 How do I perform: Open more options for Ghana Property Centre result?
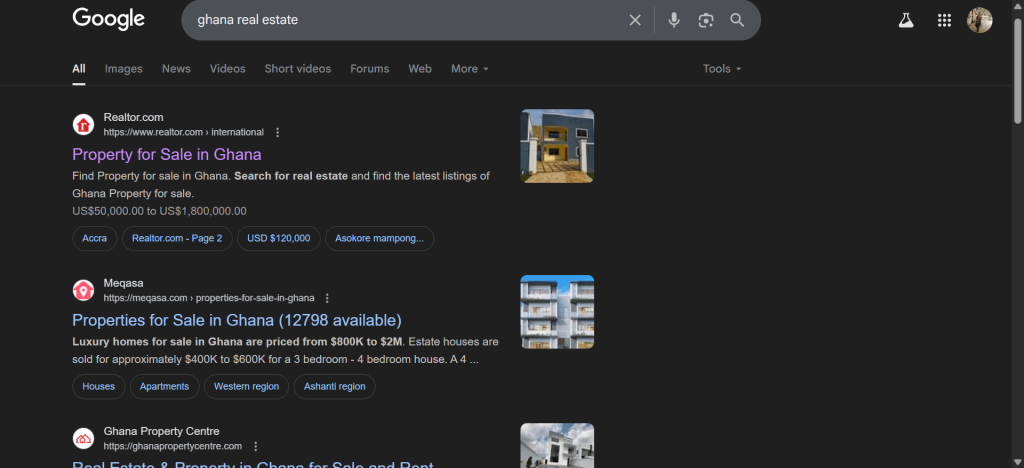255,446
